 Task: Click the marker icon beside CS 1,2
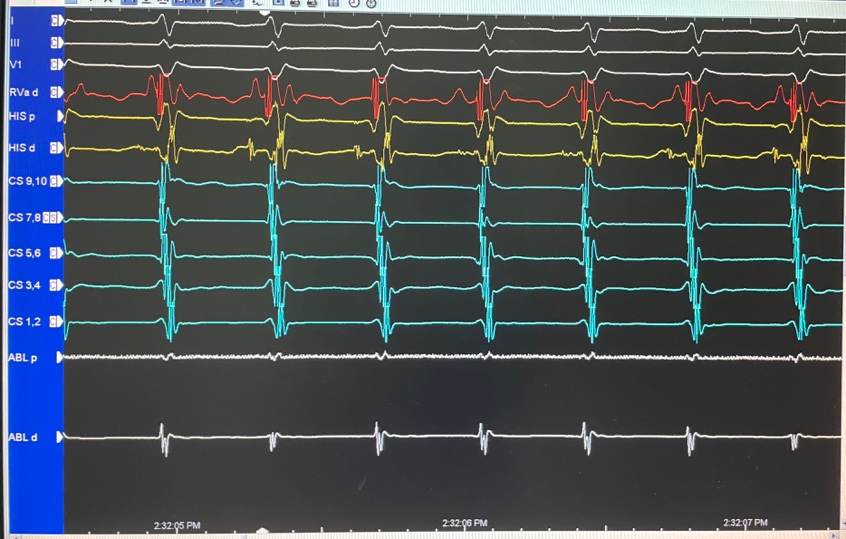[x=57, y=321]
